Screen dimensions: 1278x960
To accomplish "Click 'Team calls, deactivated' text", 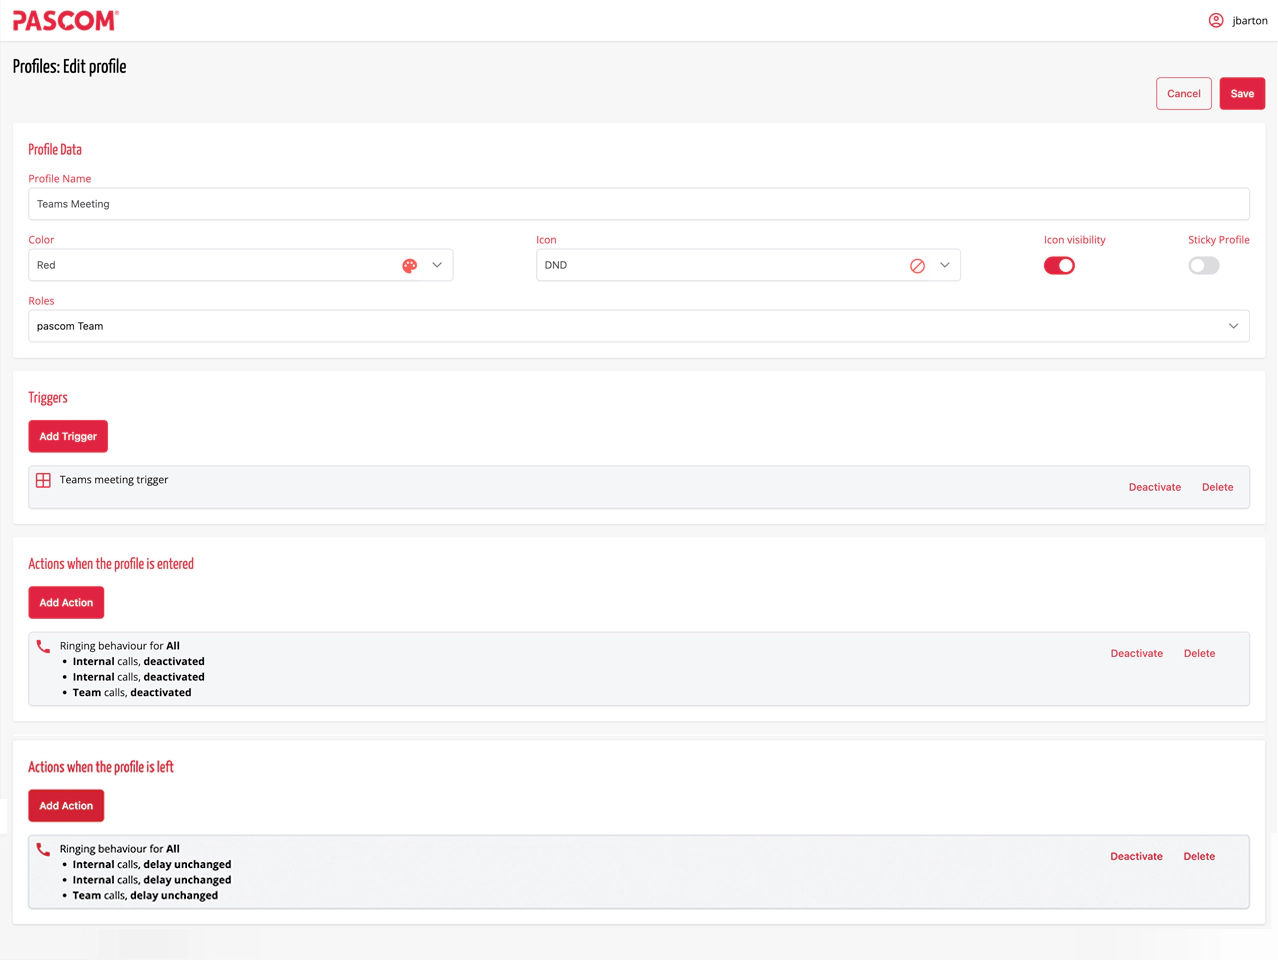I will 132,692.
